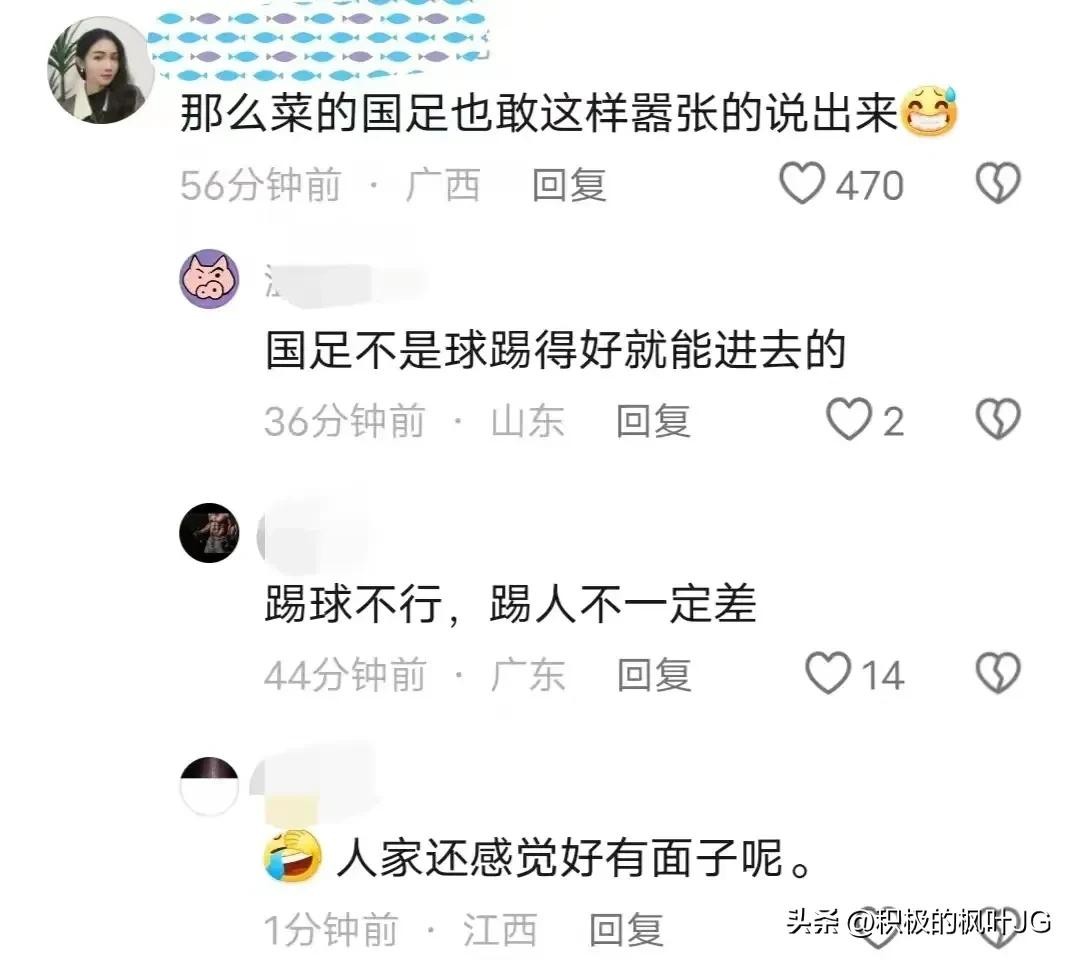Image resolution: width=1076 pixels, height=960 pixels.
Task: Open the fish-pattern username of top commenter
Action: click(319, 45)
